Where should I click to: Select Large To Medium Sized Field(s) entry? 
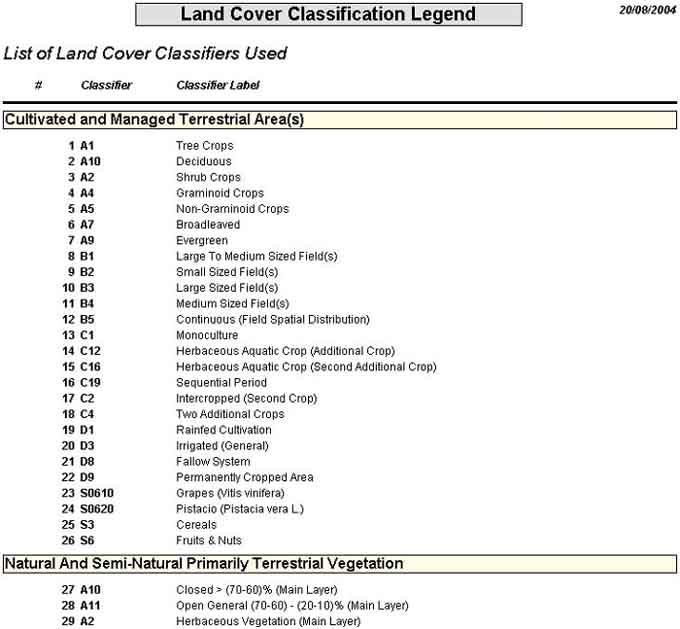(256, 256)
